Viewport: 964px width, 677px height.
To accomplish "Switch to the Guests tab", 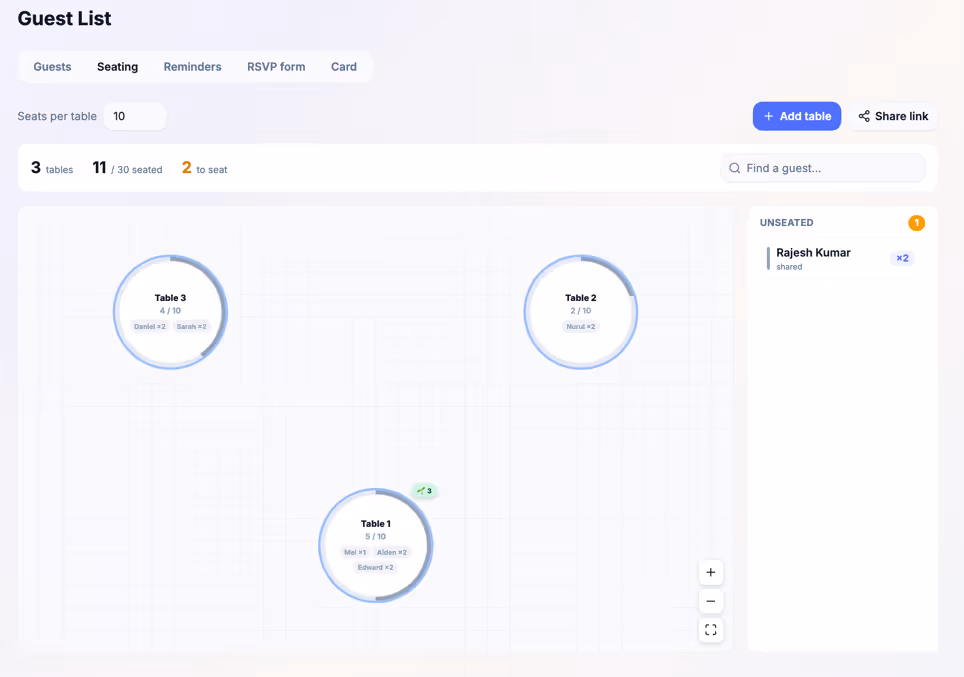I will coord(52,67).
